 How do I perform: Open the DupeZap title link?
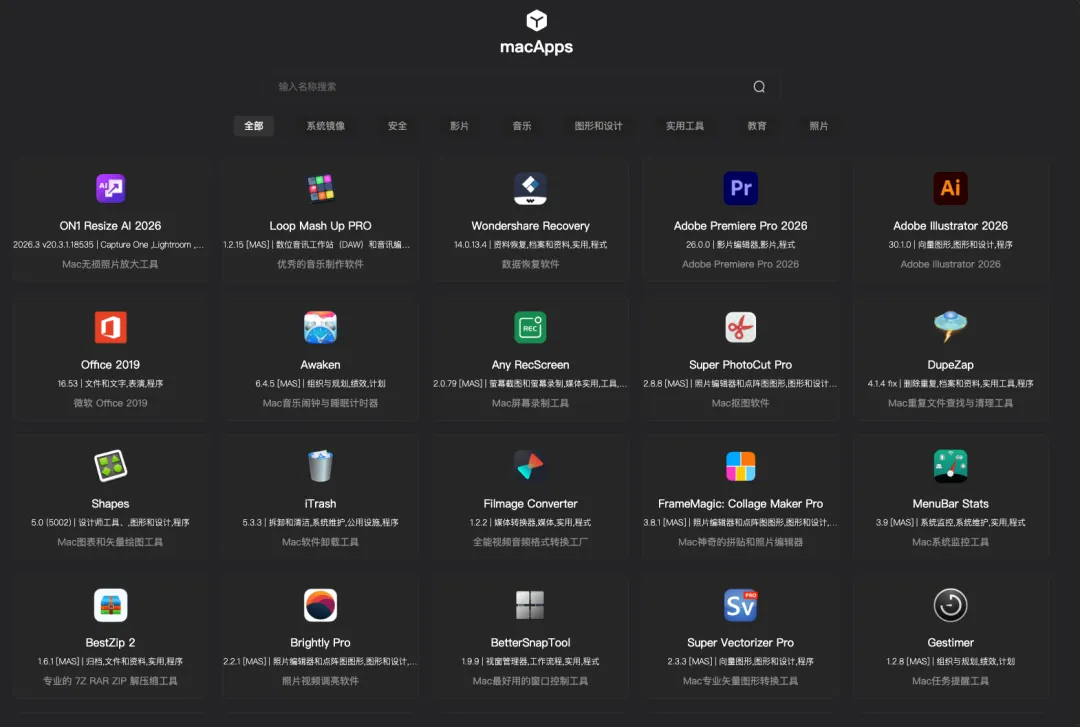point(951,365)
